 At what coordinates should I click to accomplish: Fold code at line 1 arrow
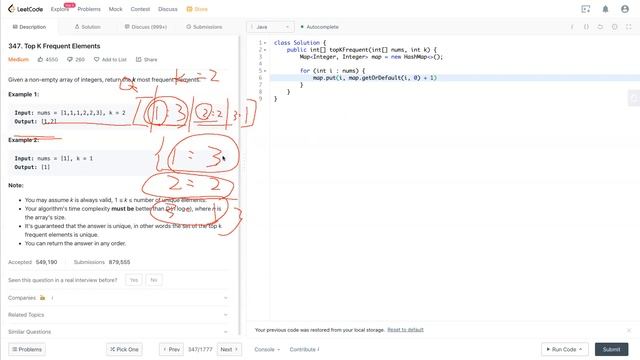265,43
